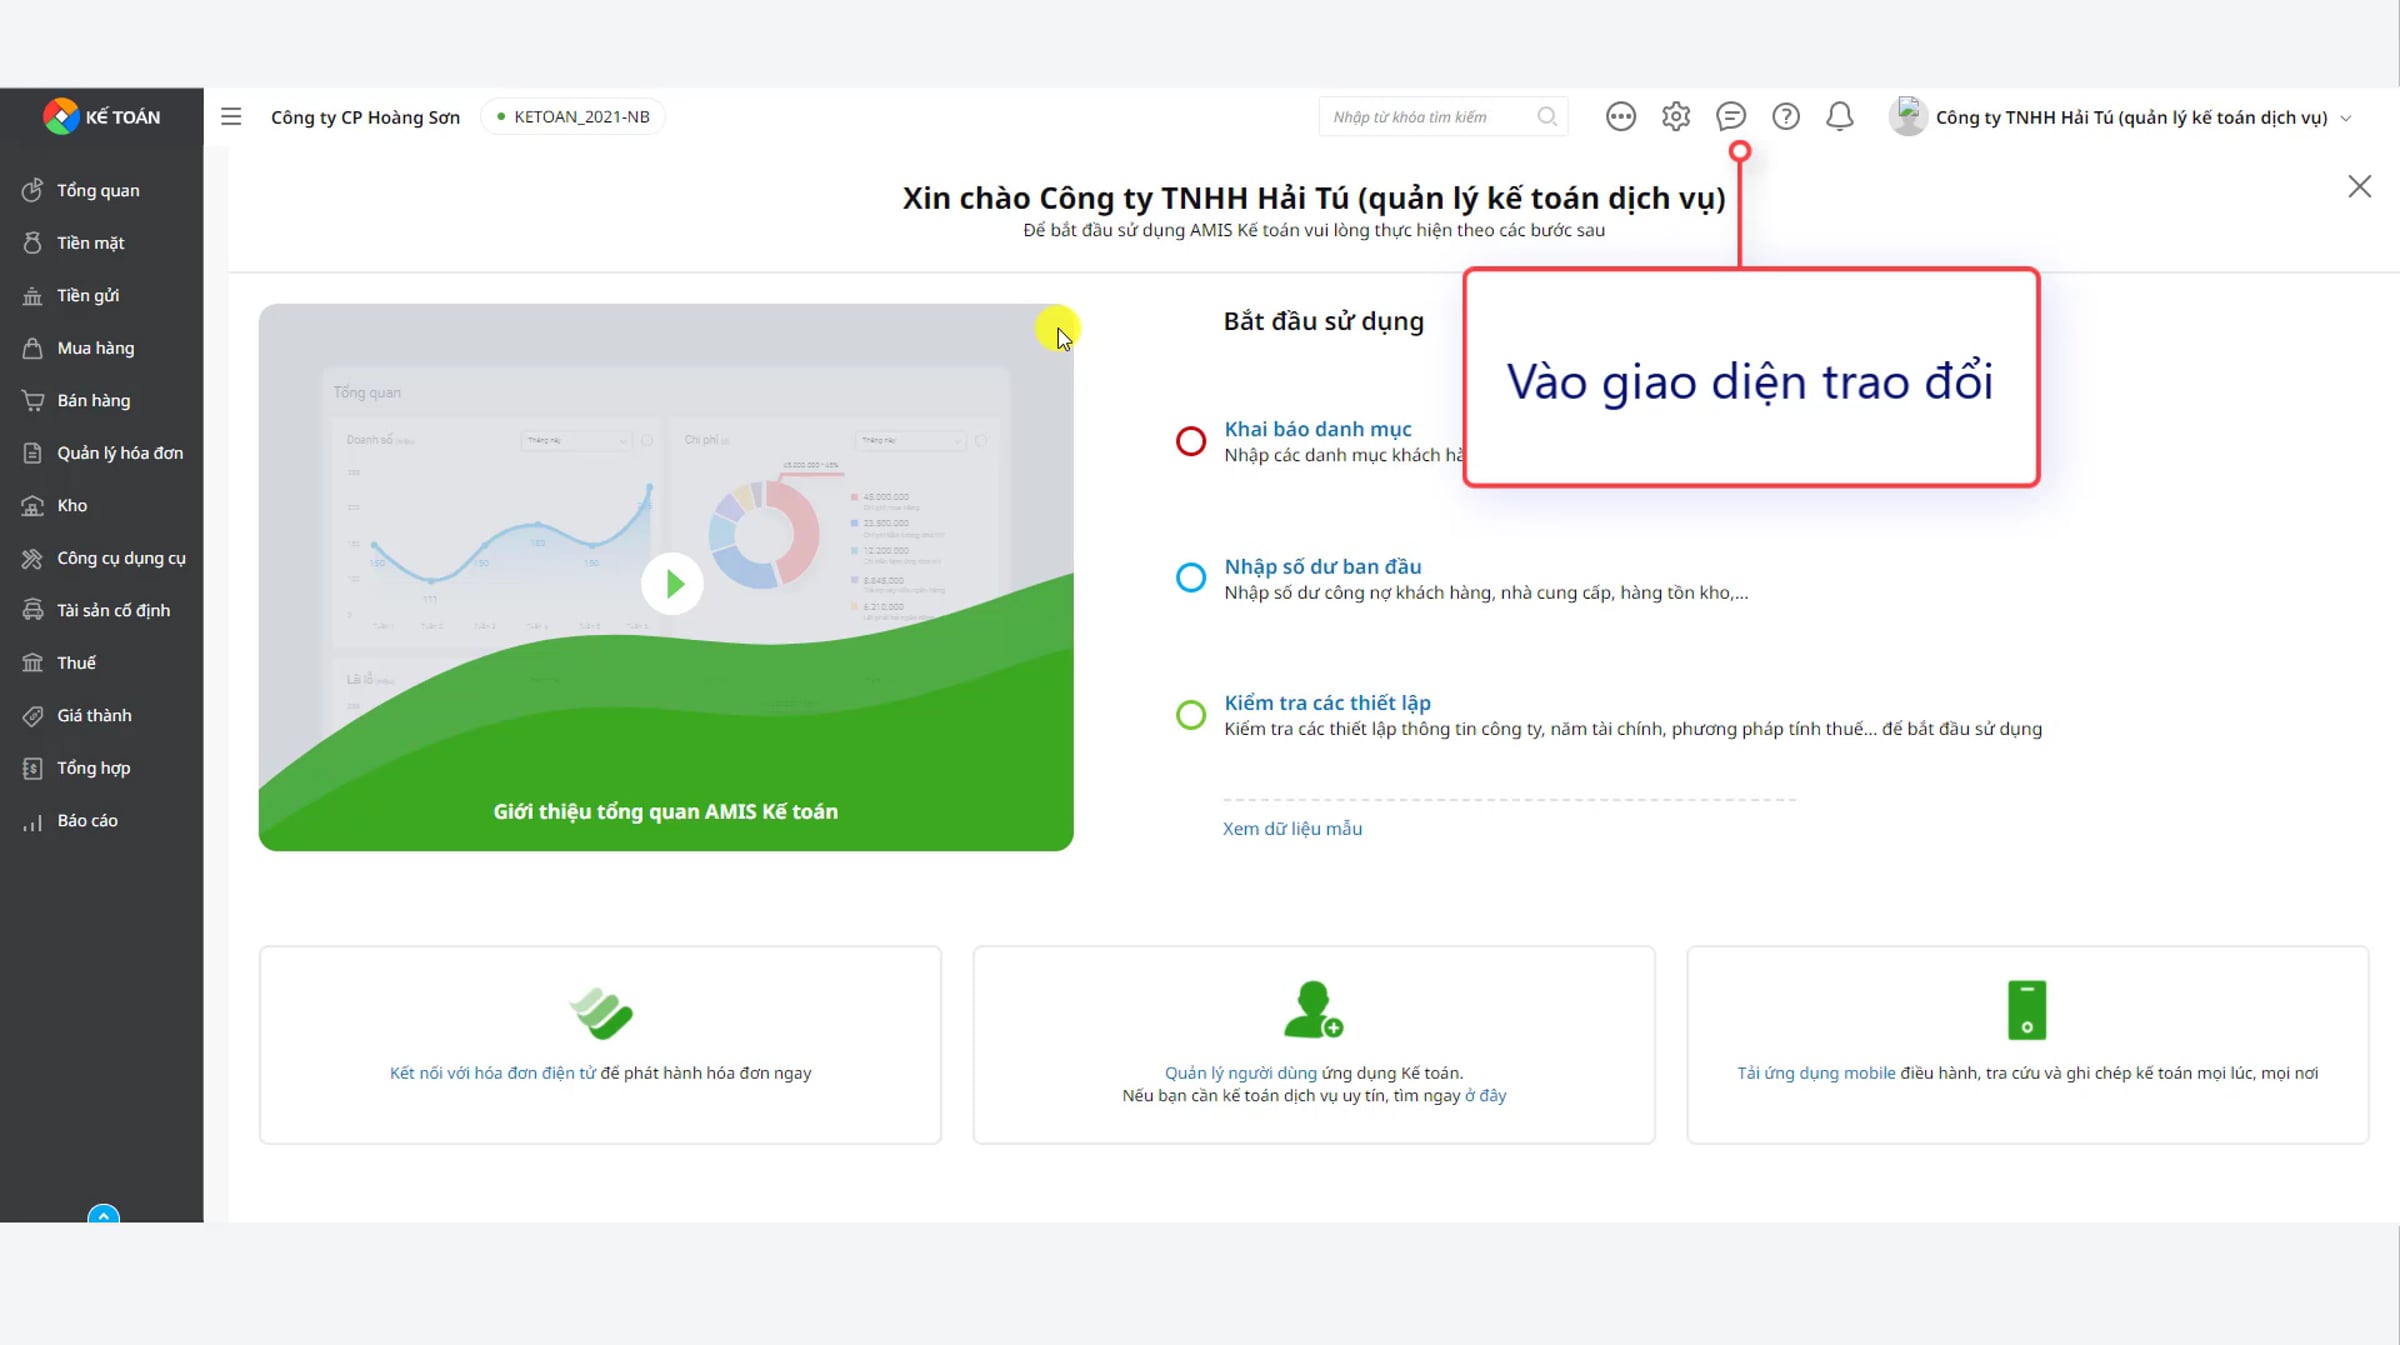The width and height of the screenshot is (2400, 1345).
Task: Click the mobile app phone icon
Action: click(x=2027, y=1010)
